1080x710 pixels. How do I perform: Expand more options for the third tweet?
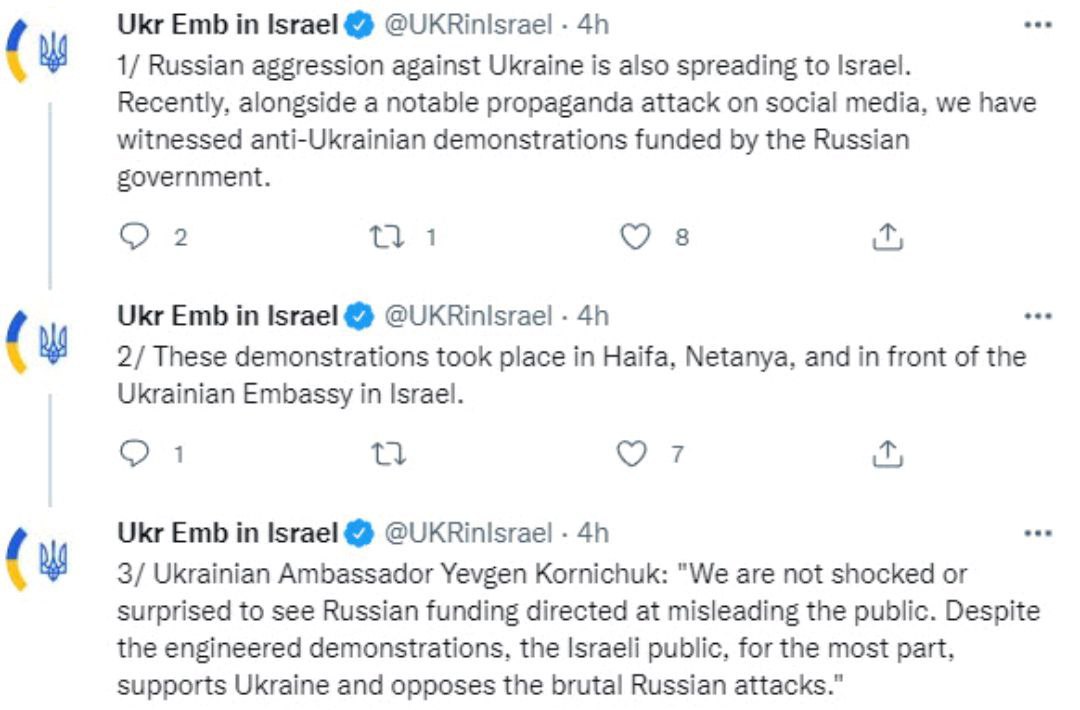point(1039,533)
